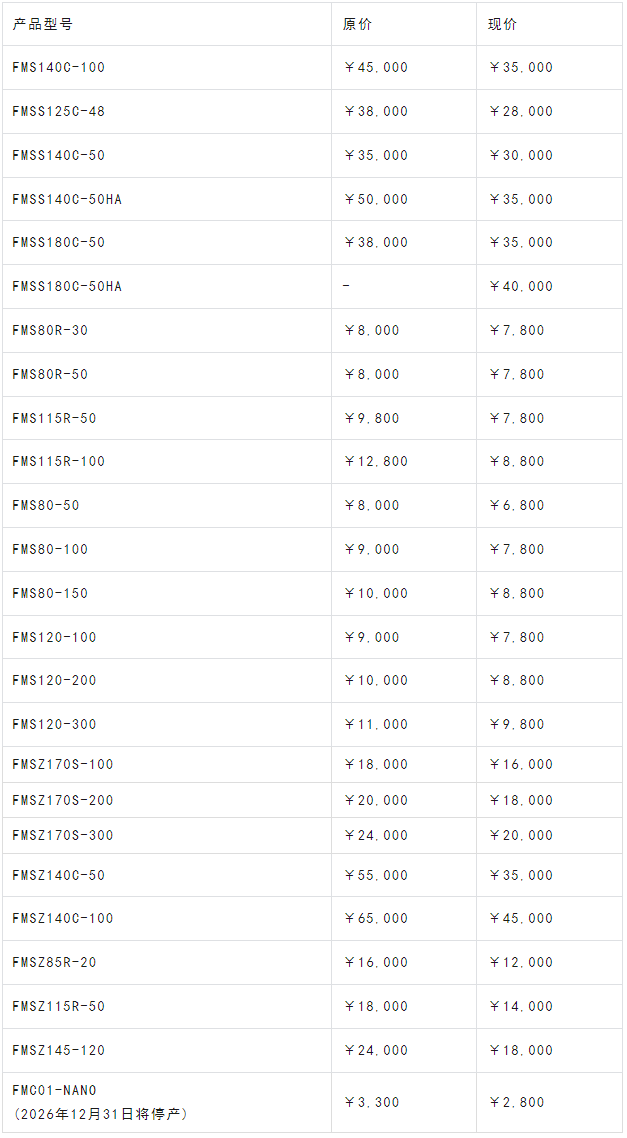The image size is (627, 1138).
Task: Click the FMS115R-100 model cell
Action: (58, 461)
